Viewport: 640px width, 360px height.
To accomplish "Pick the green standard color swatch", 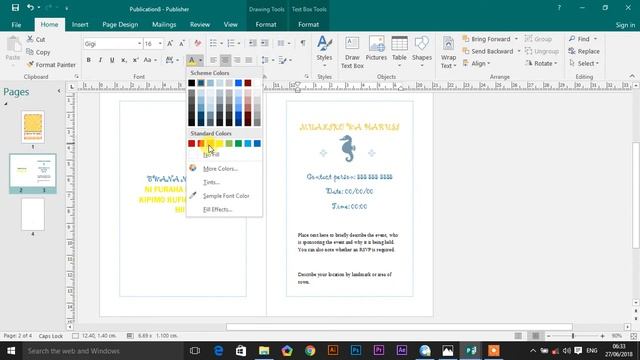I will click(x=238, y=143).
